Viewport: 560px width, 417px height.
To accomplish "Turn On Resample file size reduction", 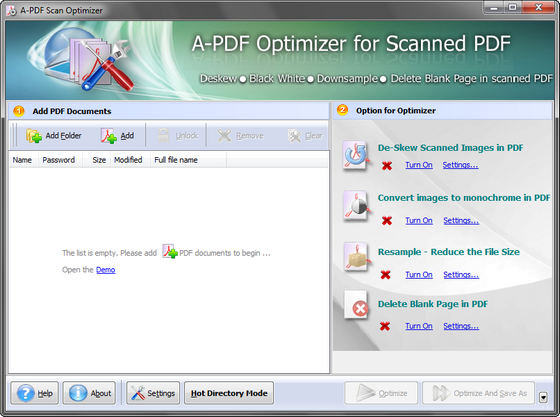I will click(x=419, y=275).
